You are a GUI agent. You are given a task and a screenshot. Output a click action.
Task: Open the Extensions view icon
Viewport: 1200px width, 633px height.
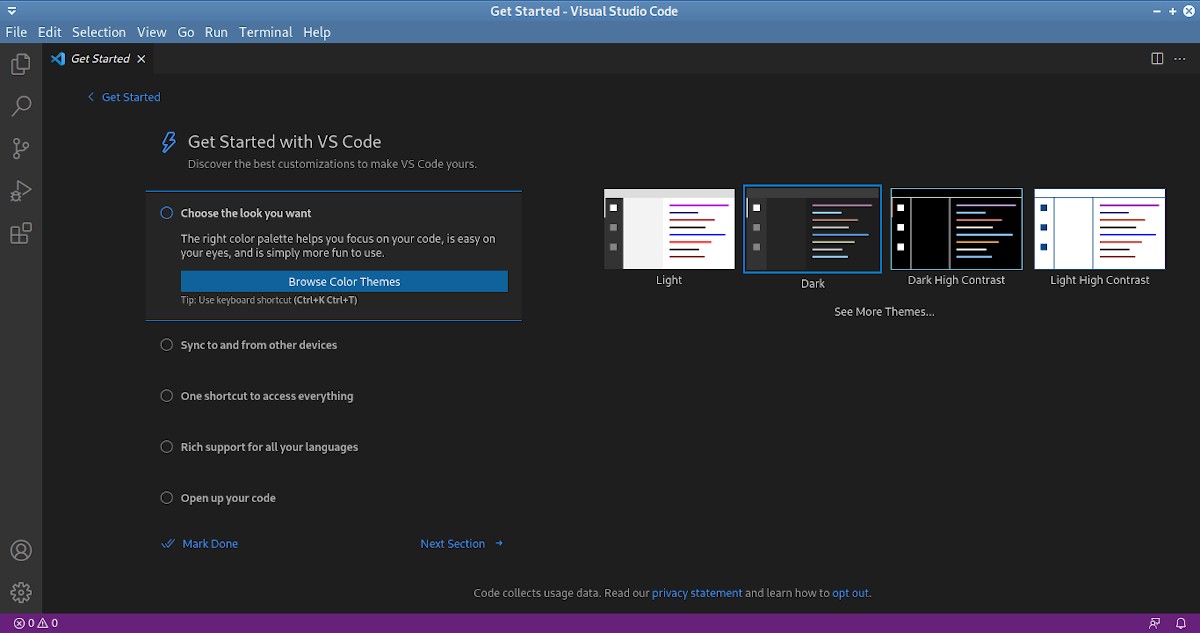tap(20, 234)
